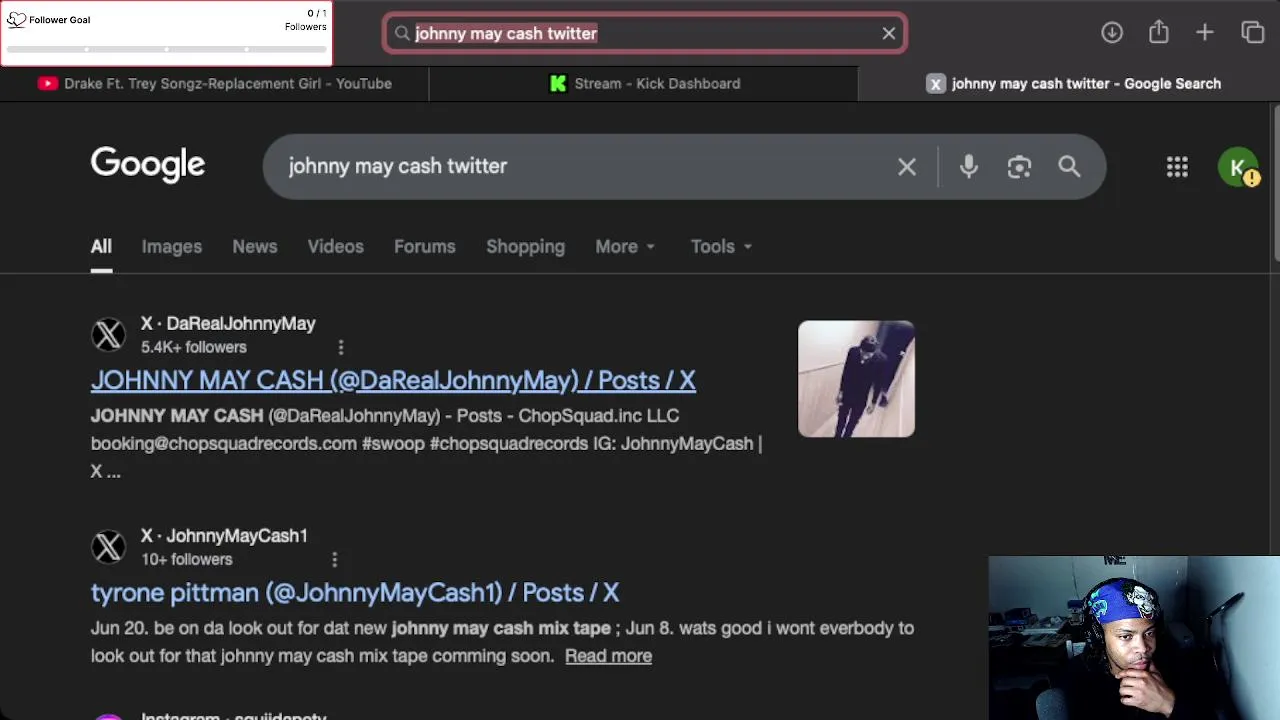The height and width of the screenshot is (720, 1280).
Task: Click the browser share icon
Action: (x=1158, y=32)
